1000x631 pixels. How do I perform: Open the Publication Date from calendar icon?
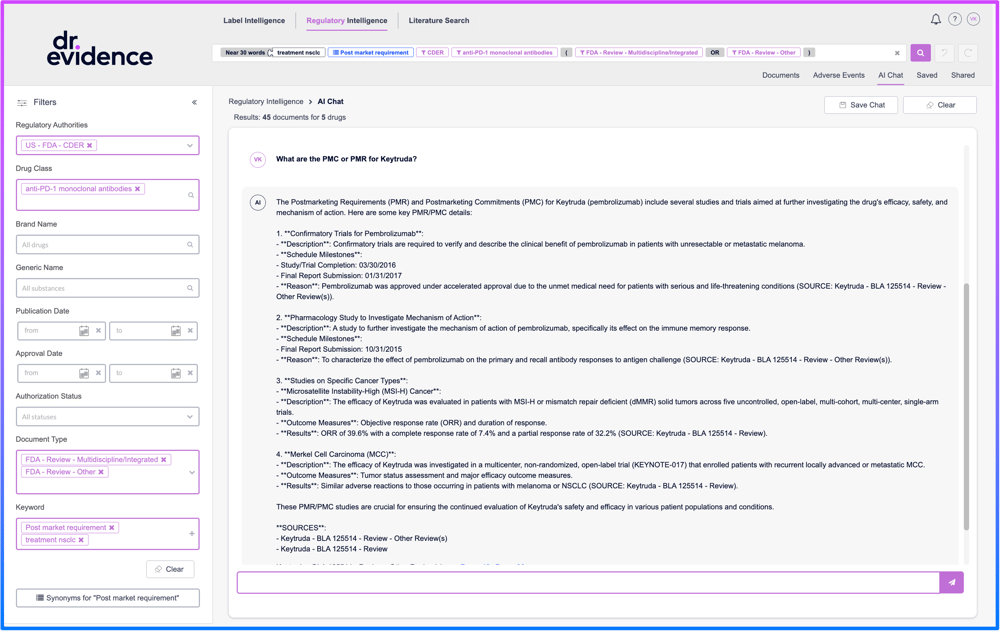pyautogui.click(x=84, y=330)
